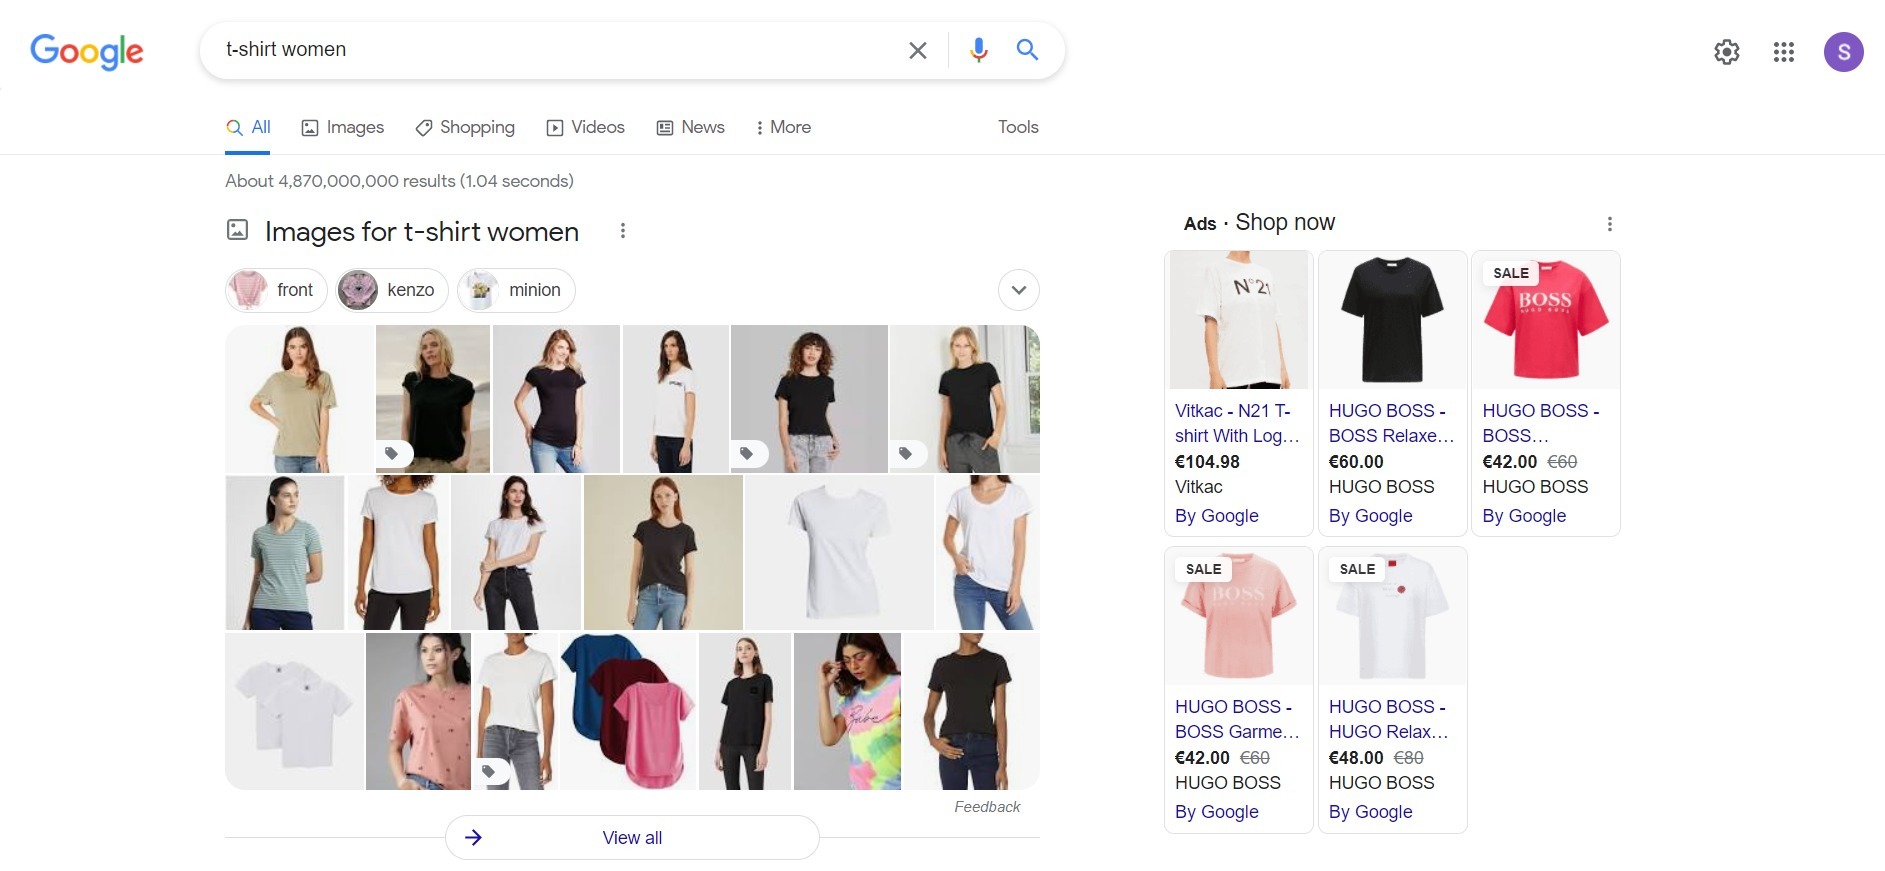The height and width of the screenshot is (871, 1885).
Task: Switch to the Shopping tab
Action: click(465, 127)
